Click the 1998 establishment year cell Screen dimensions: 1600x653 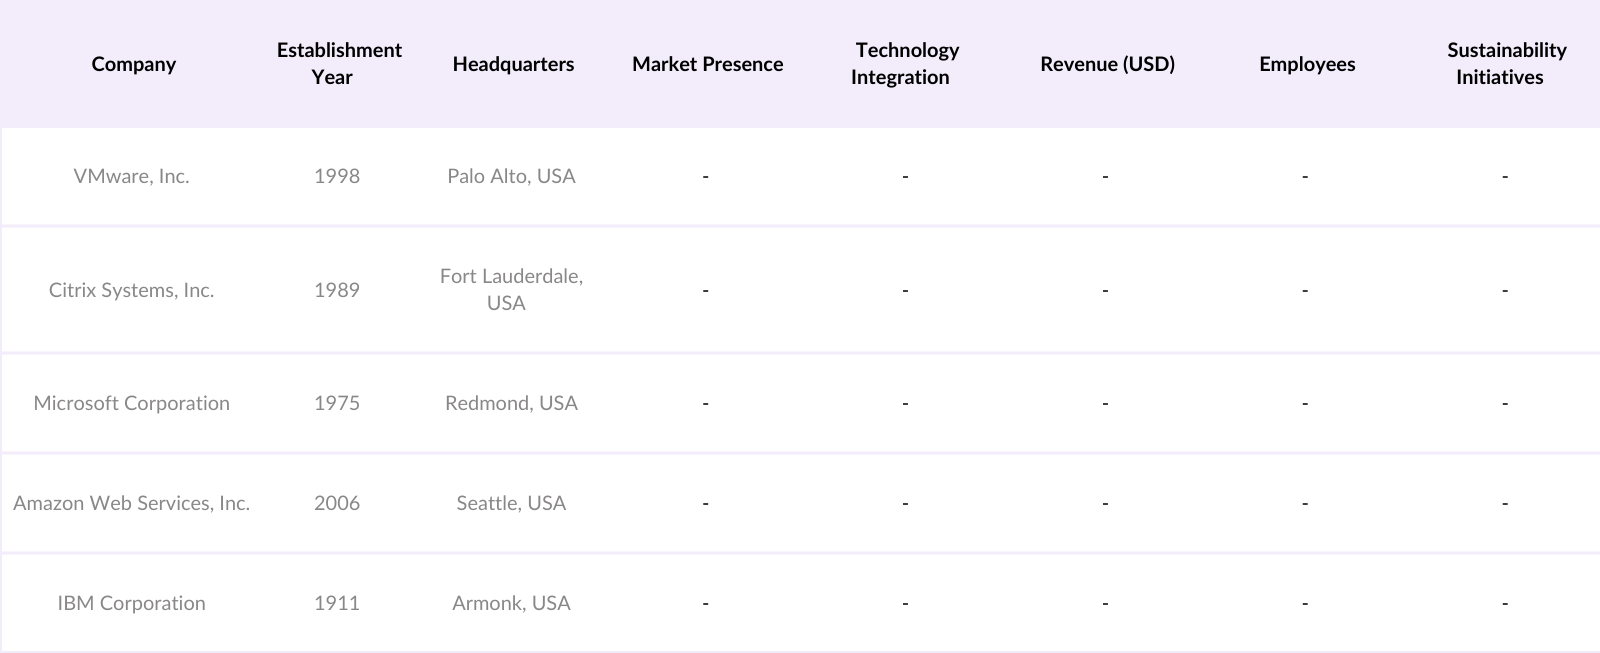[337, 176]
